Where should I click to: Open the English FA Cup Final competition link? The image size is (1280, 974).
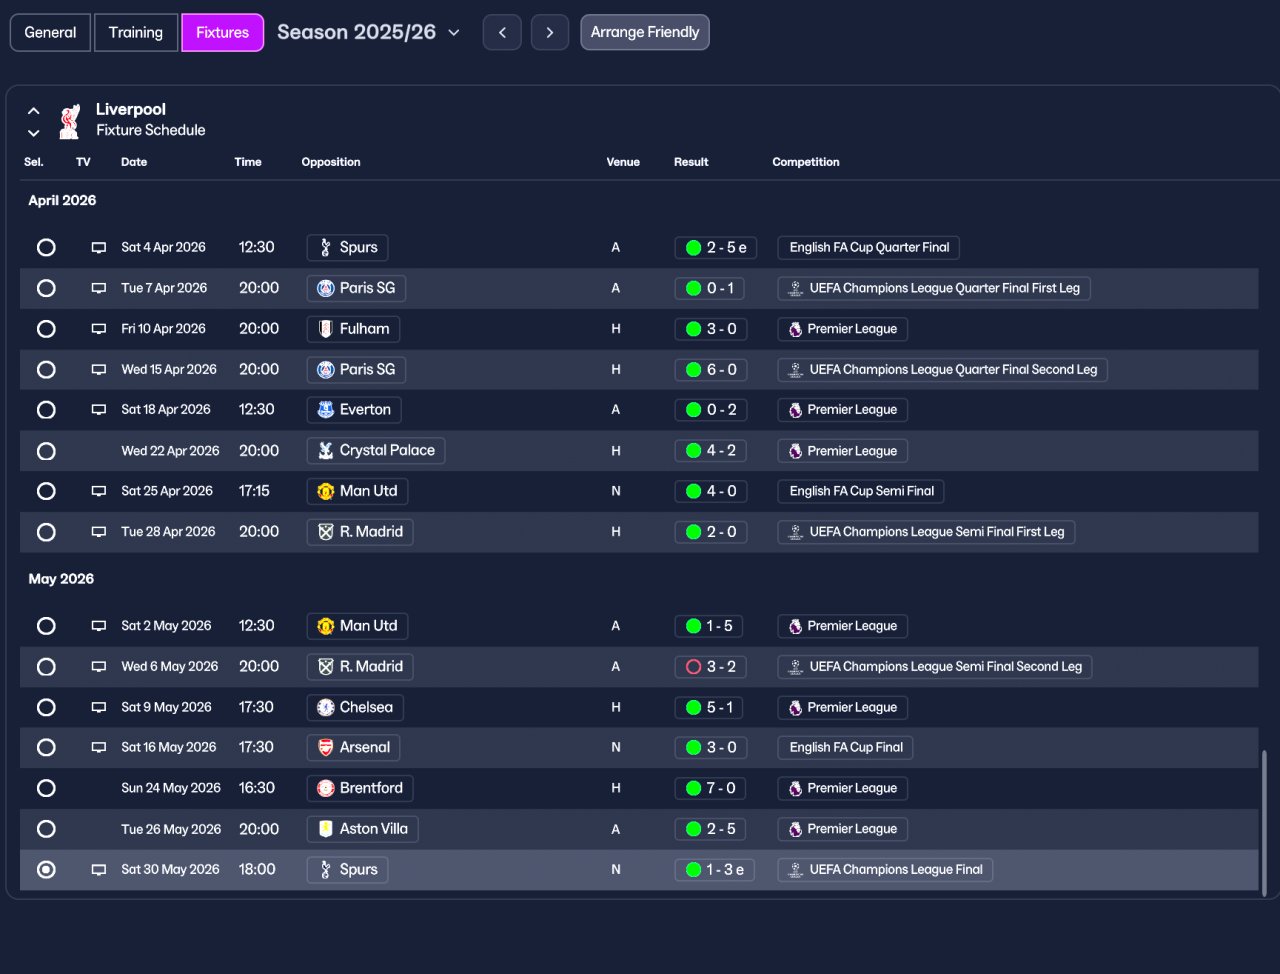[x=845, y=748]
